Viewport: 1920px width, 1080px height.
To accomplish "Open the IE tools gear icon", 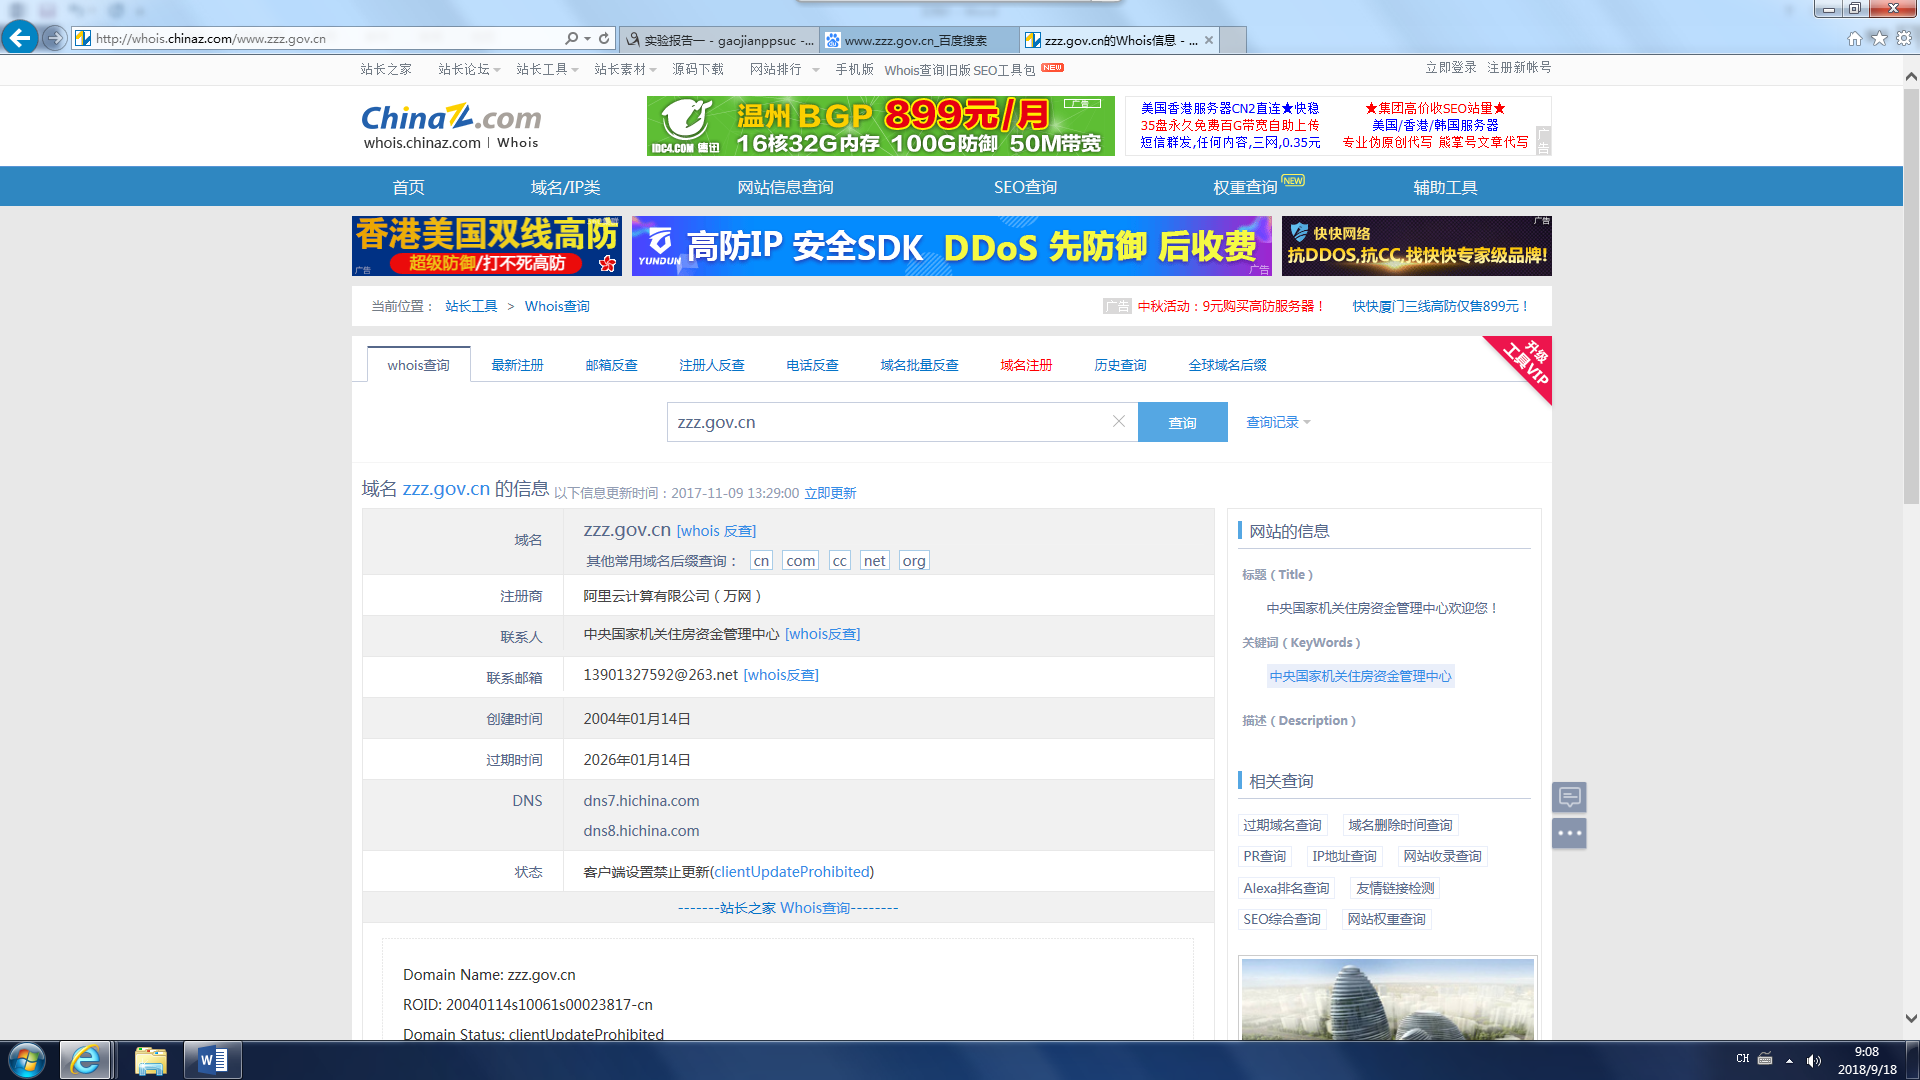I will pyautogui.click(x=1904, y=38).
